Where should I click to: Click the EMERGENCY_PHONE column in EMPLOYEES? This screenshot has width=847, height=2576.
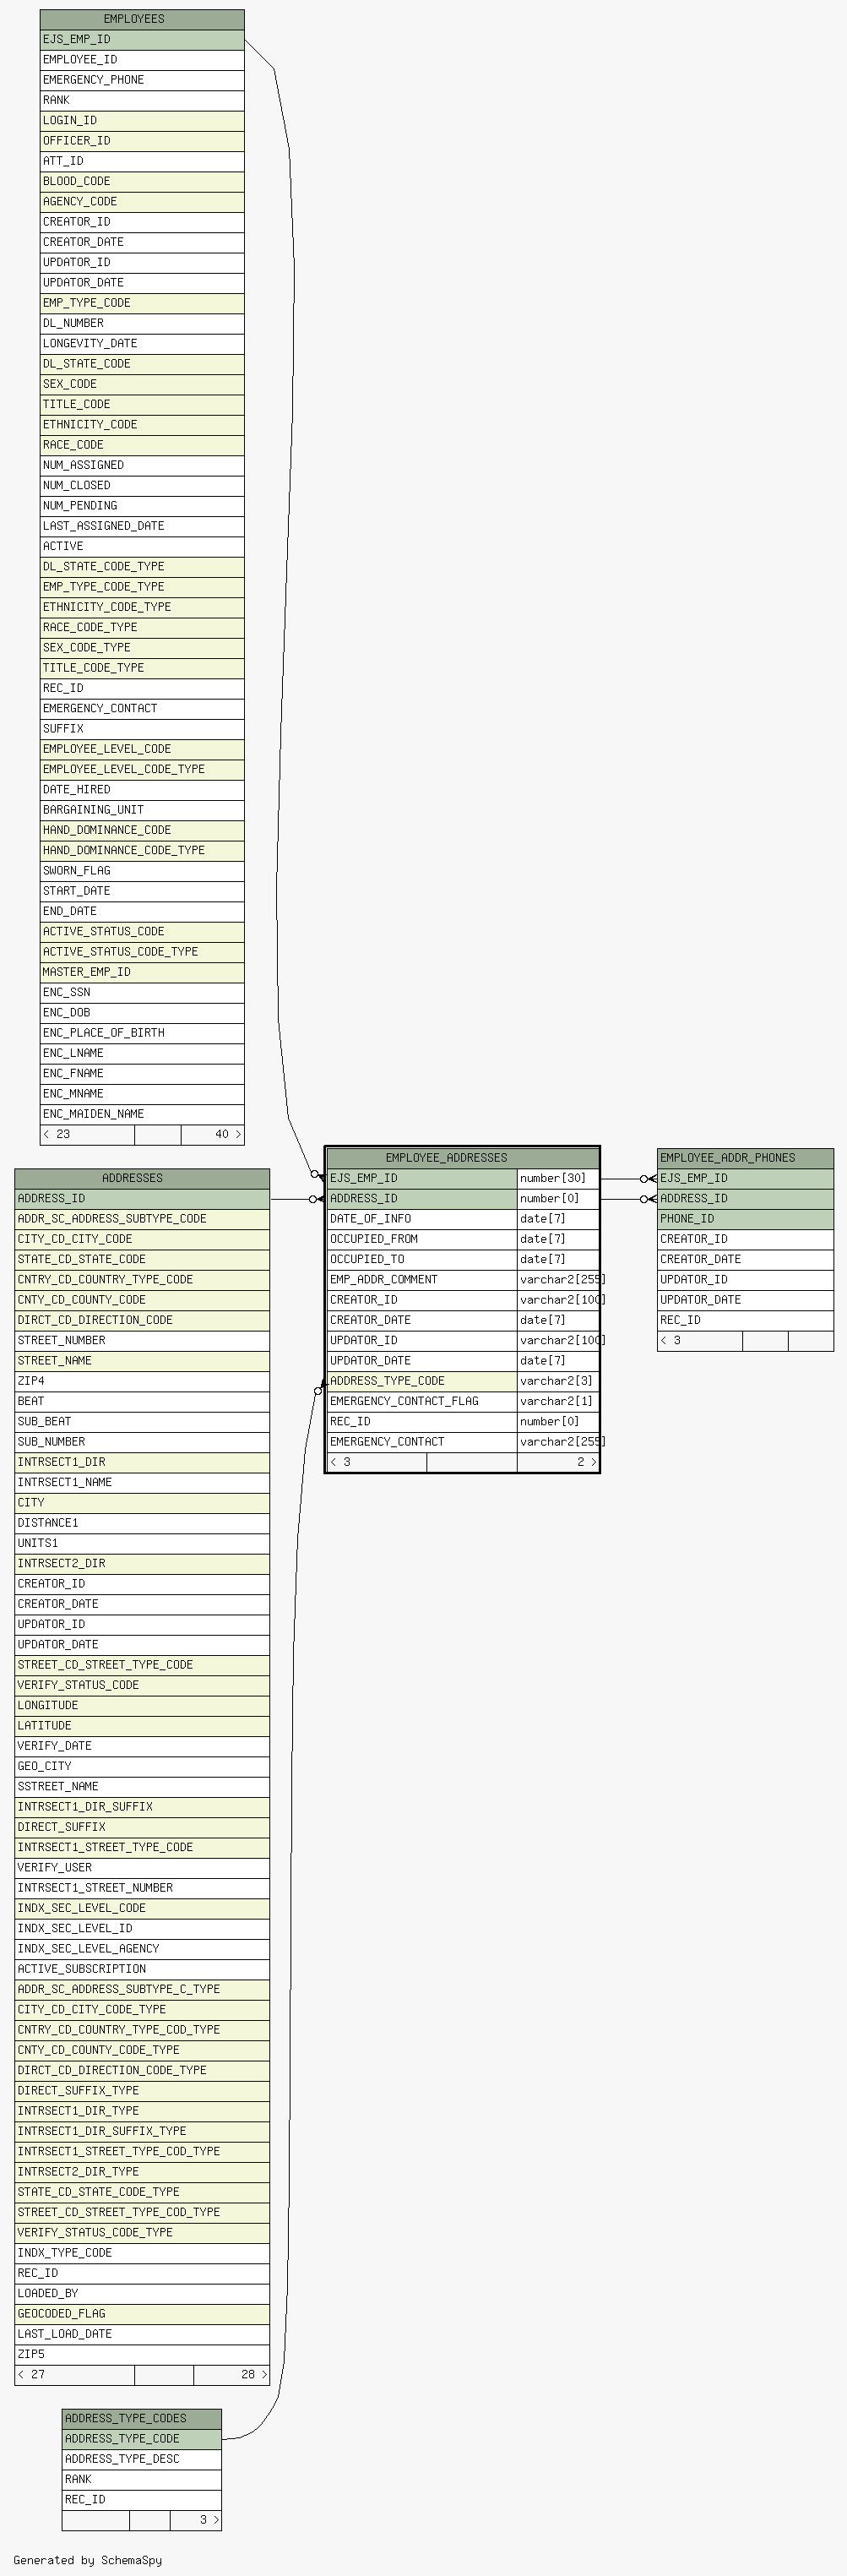[142, 80]
